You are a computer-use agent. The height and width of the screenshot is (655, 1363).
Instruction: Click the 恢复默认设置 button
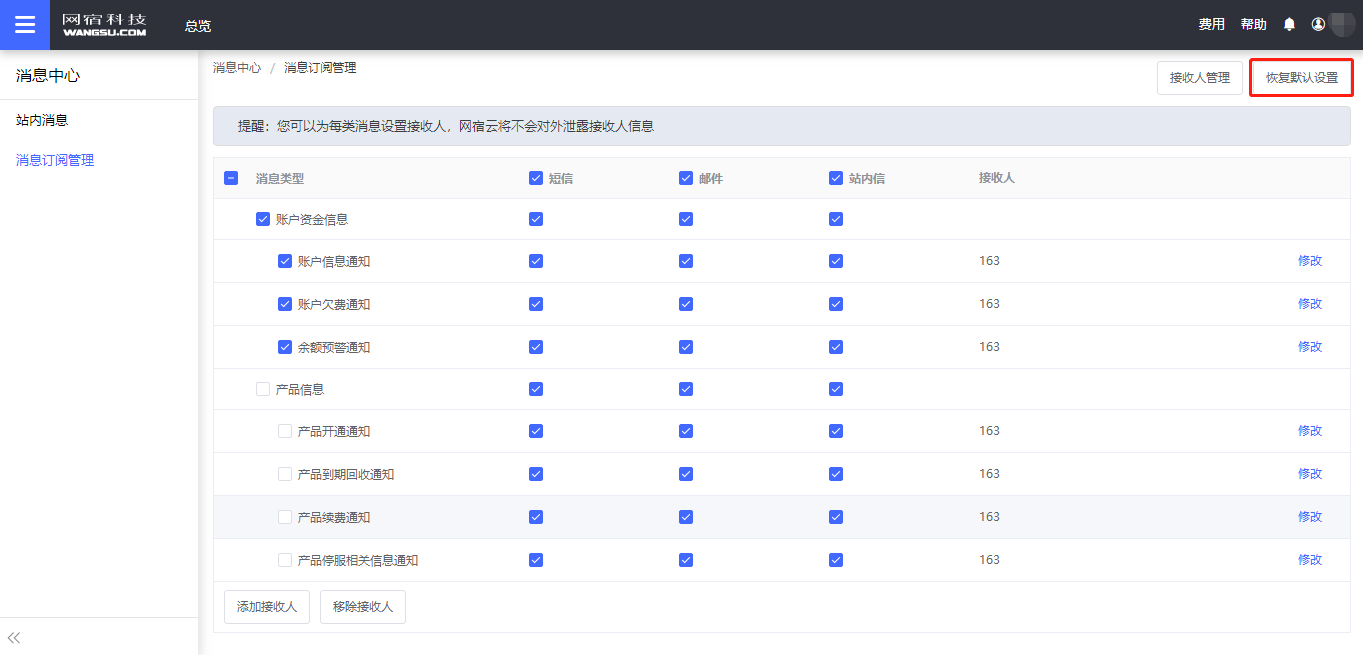(1301, 78)
